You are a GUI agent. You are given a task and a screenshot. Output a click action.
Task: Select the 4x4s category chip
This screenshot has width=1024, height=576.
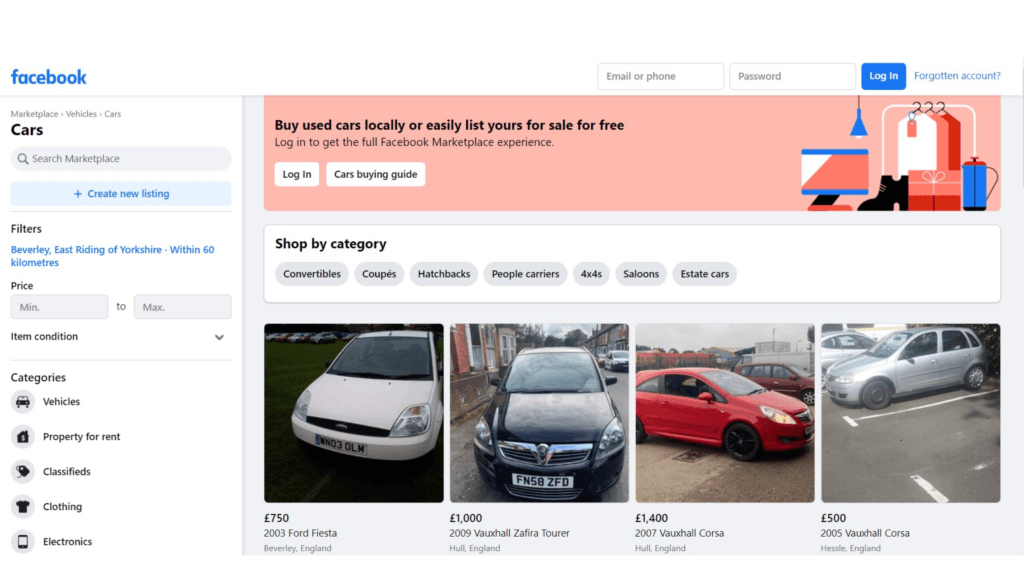(591, 274)
